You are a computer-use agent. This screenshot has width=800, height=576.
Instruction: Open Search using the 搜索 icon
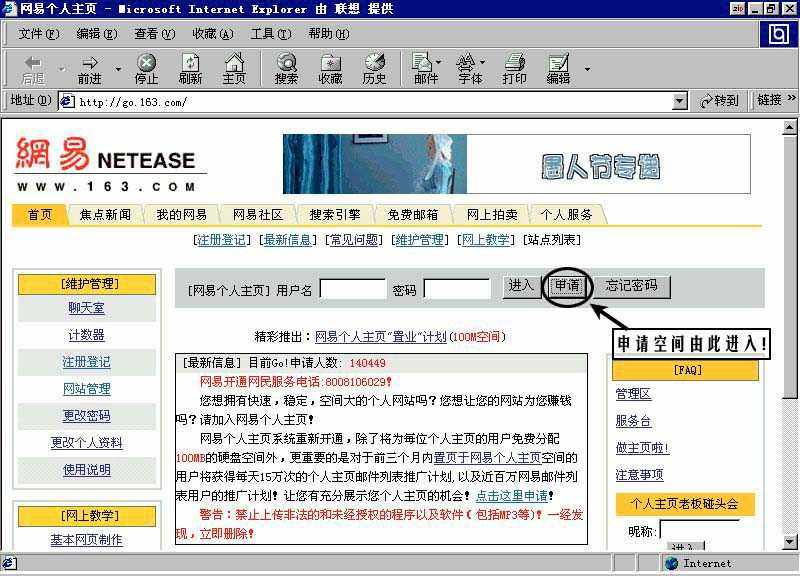[x=287, y=67]
